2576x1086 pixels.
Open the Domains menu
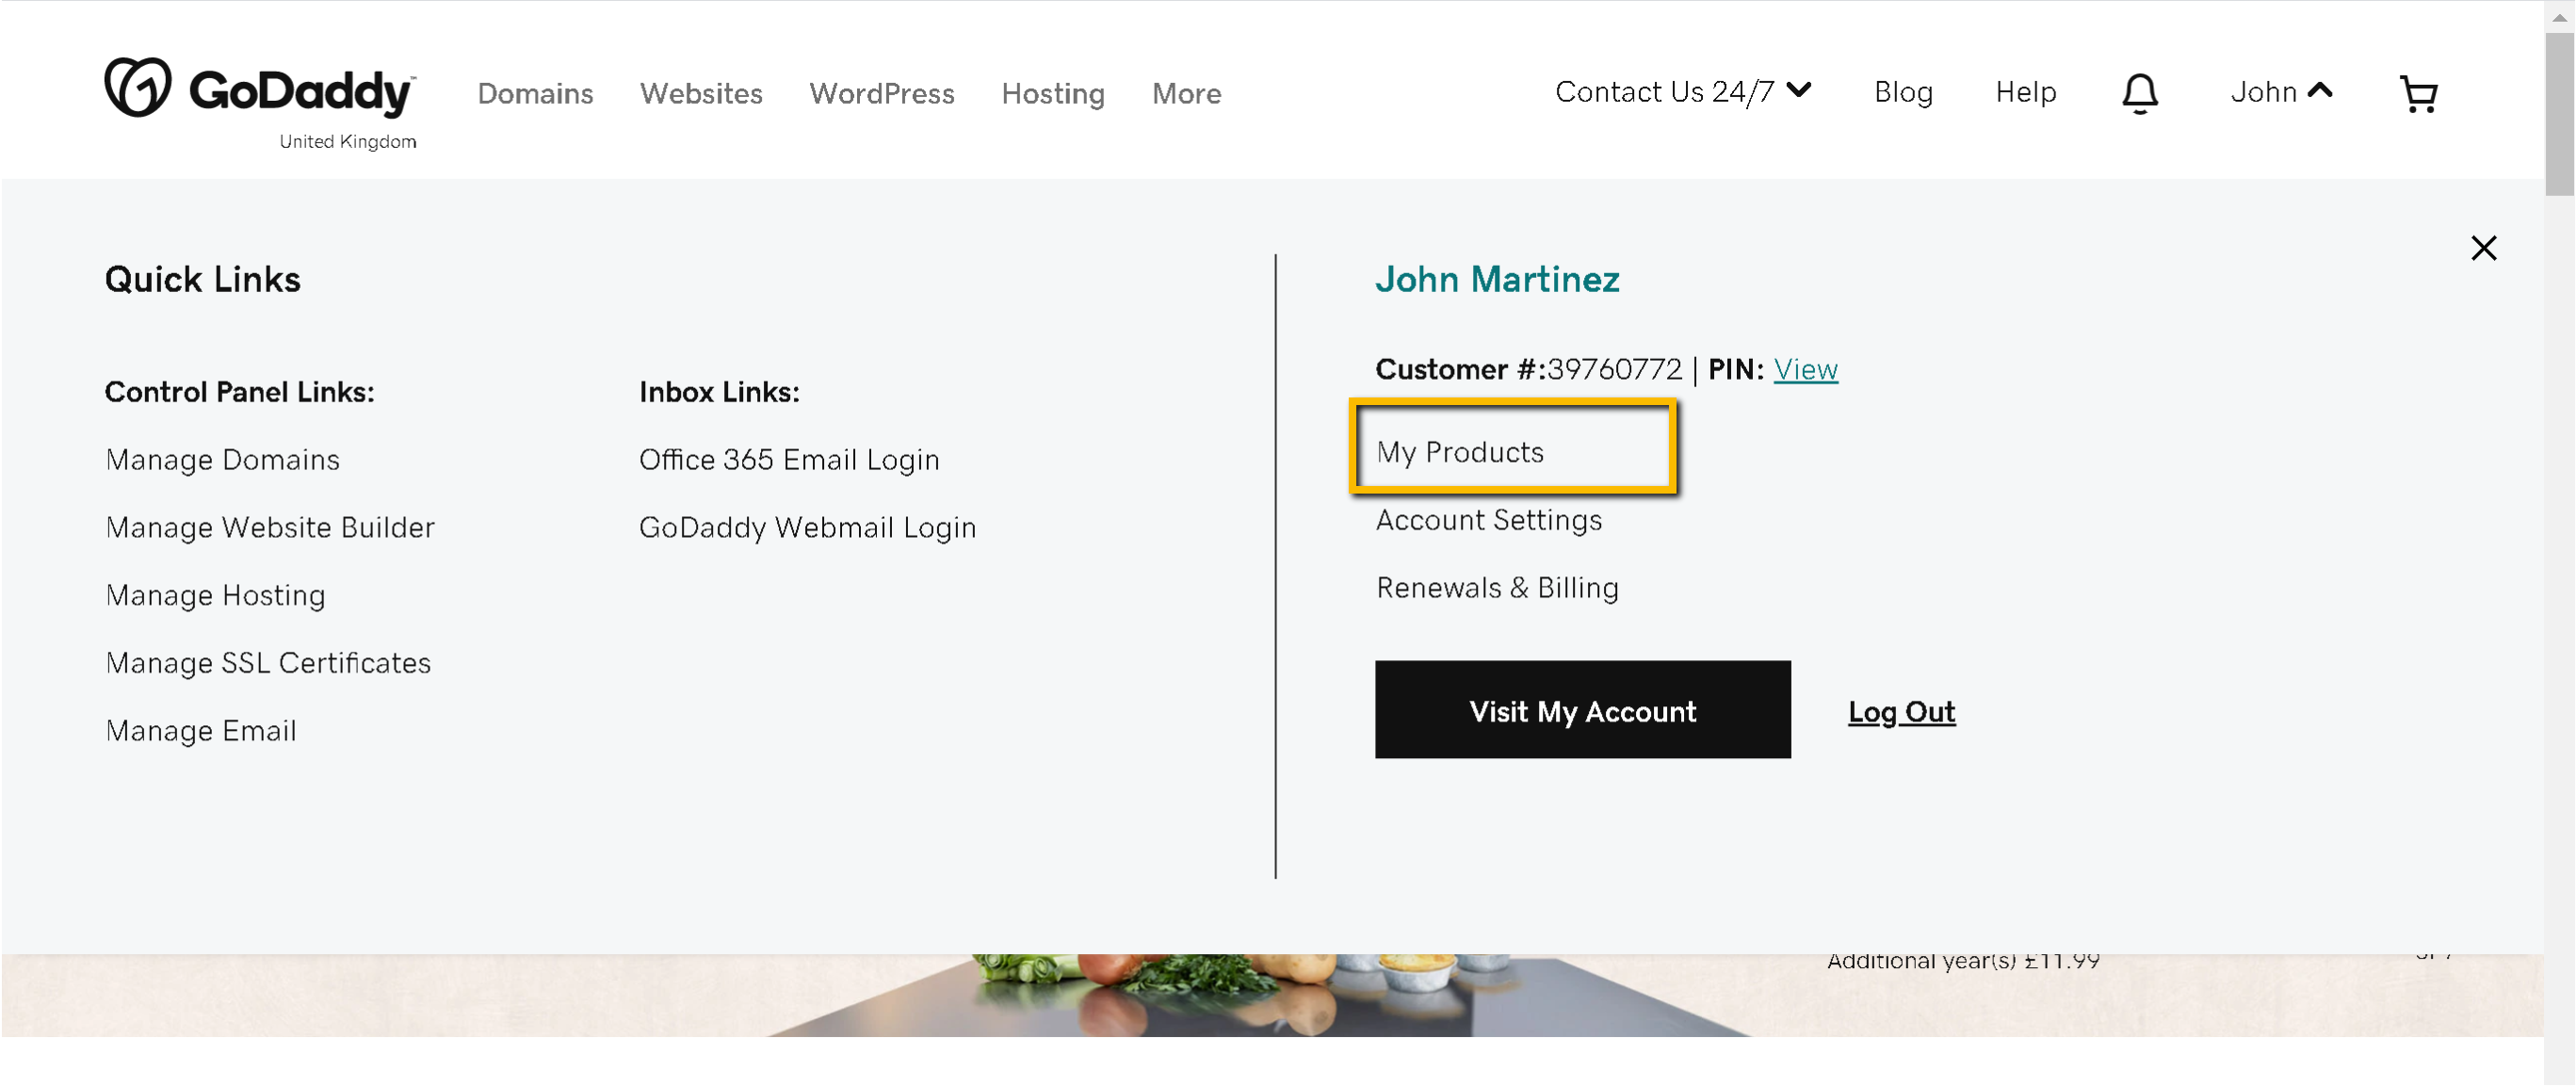[535, 93]
